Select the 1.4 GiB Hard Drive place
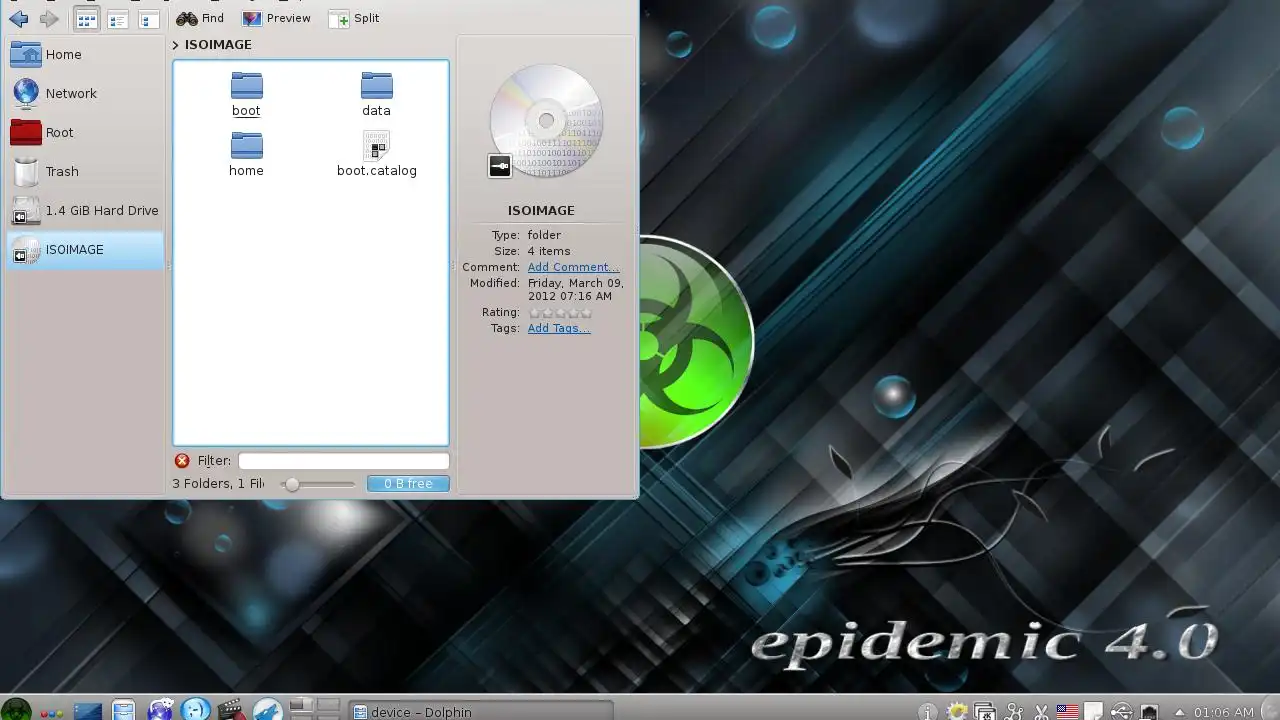The height and width of the screenshot is (720, 1280). coord(85,210)
